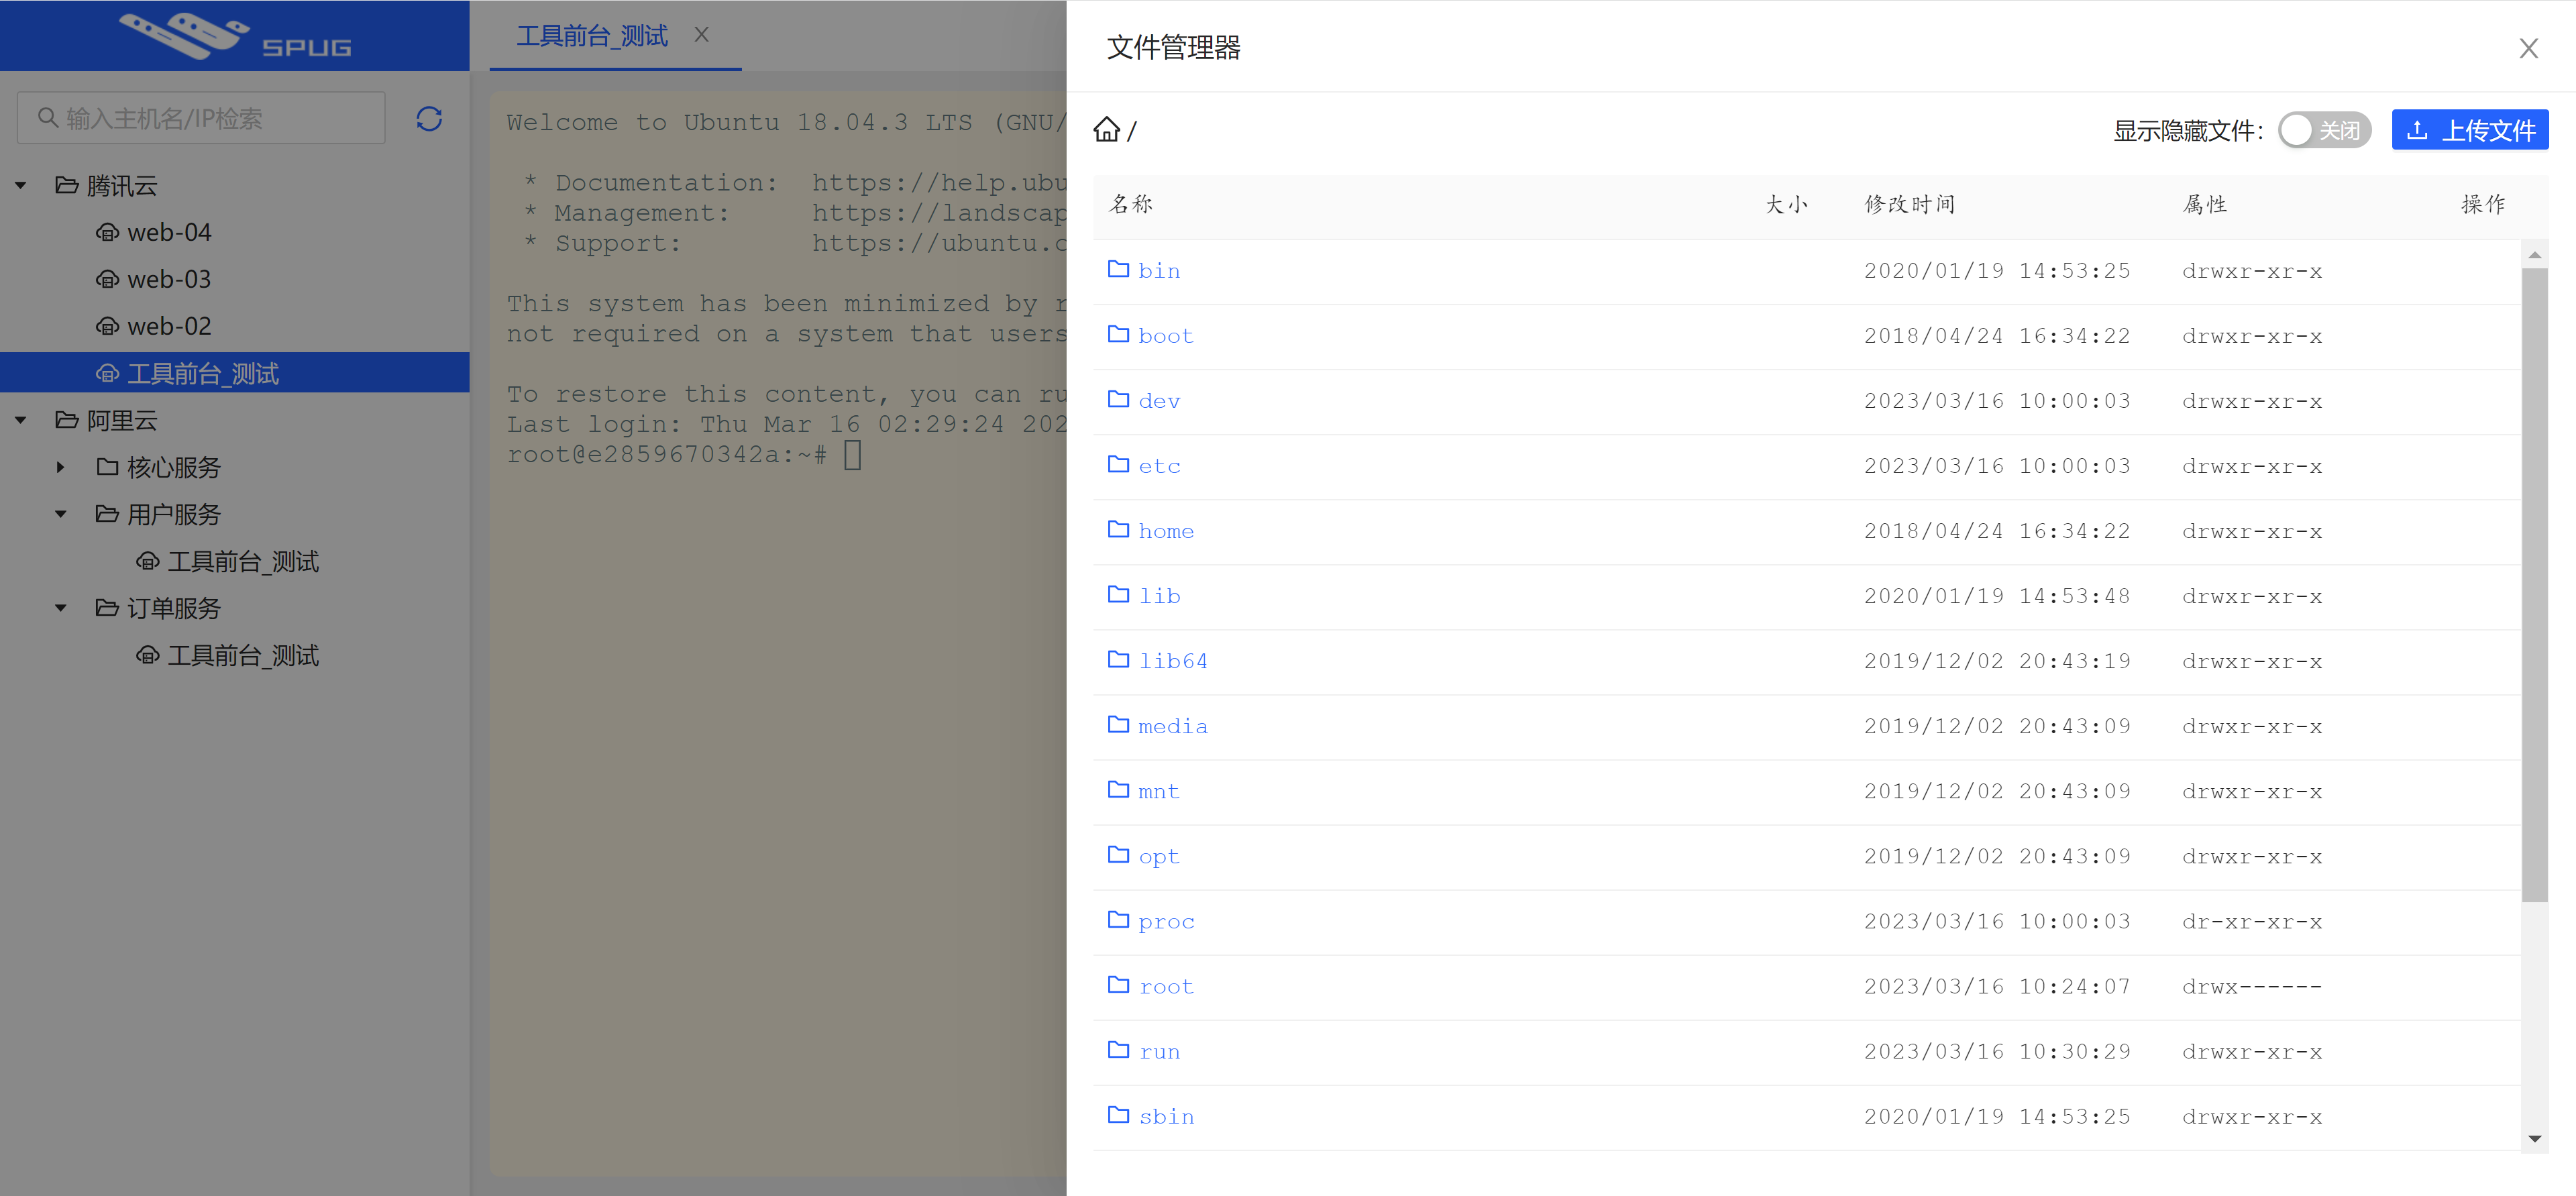The image size is (2576, 1196).
Task: Collapse the 用户服务 folder node
Action: 61,514
